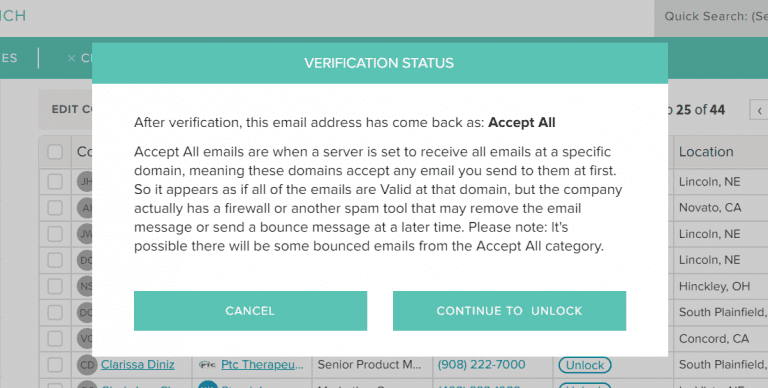This screenshot has height=388, width=768.
Task: Sort by Location column header
Action: point(706,152)
